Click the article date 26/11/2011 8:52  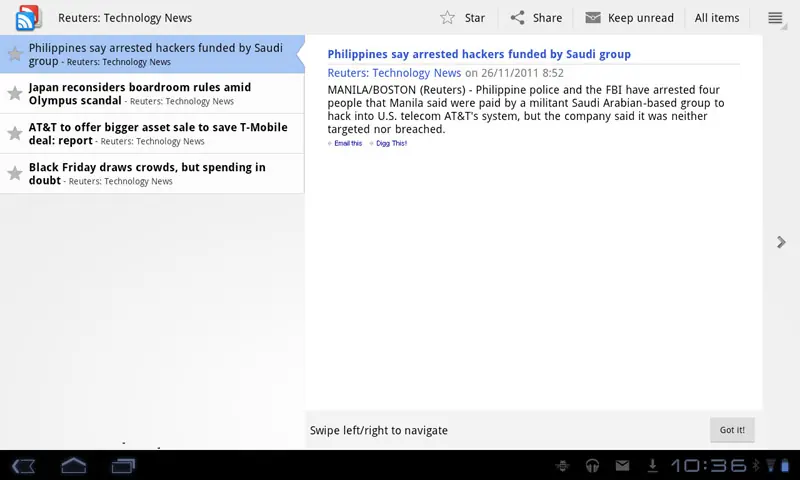click(522, 73)
